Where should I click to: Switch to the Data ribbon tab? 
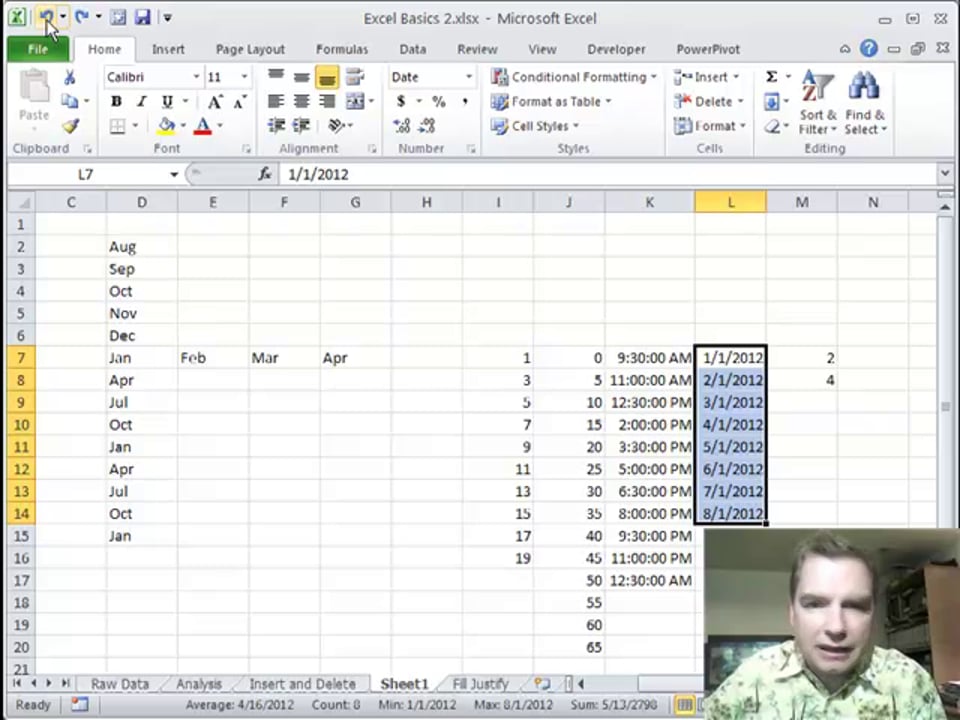(x=413, y=49)
